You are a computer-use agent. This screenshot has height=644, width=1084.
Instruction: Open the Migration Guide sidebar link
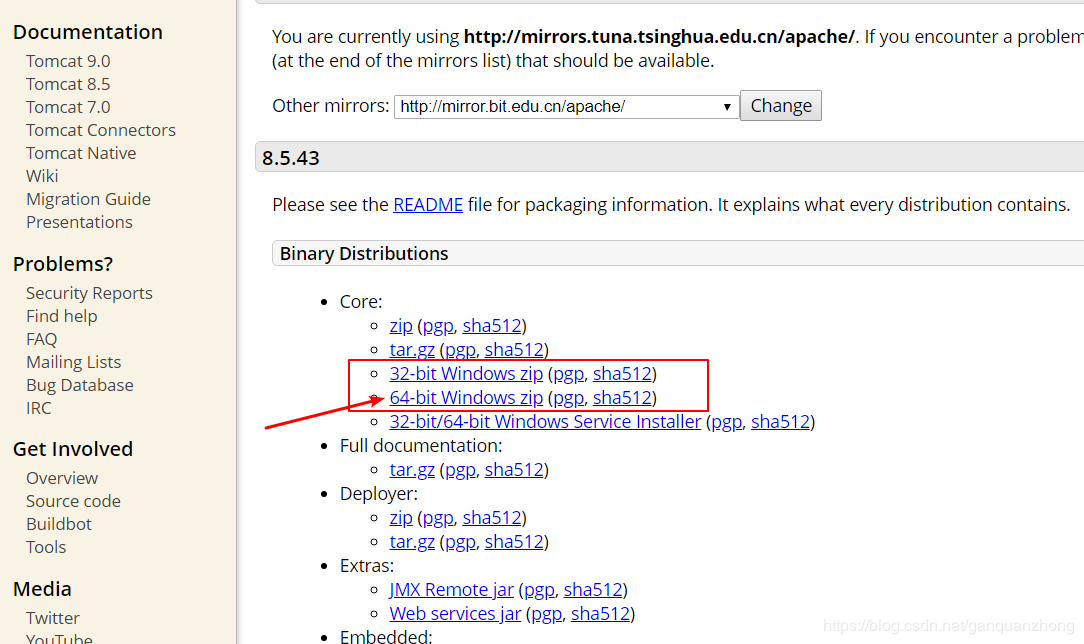pyautogui.click(x=88, y=199)
